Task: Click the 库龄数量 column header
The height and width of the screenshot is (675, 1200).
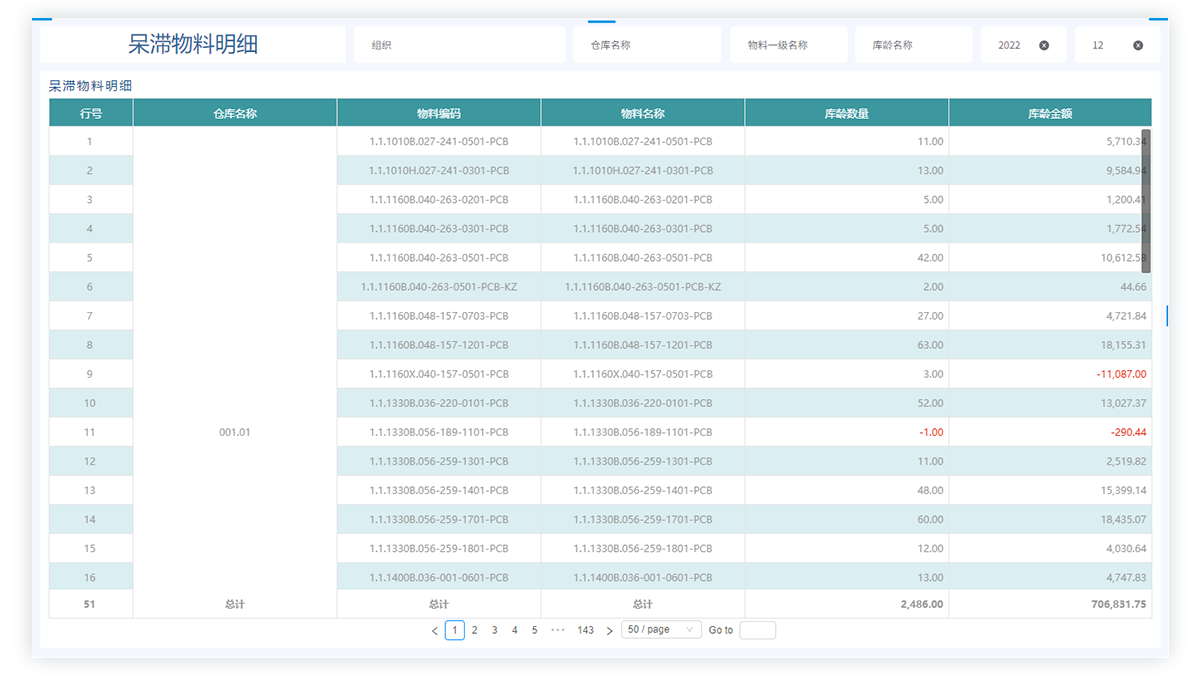Action: (x=846, y=113)
